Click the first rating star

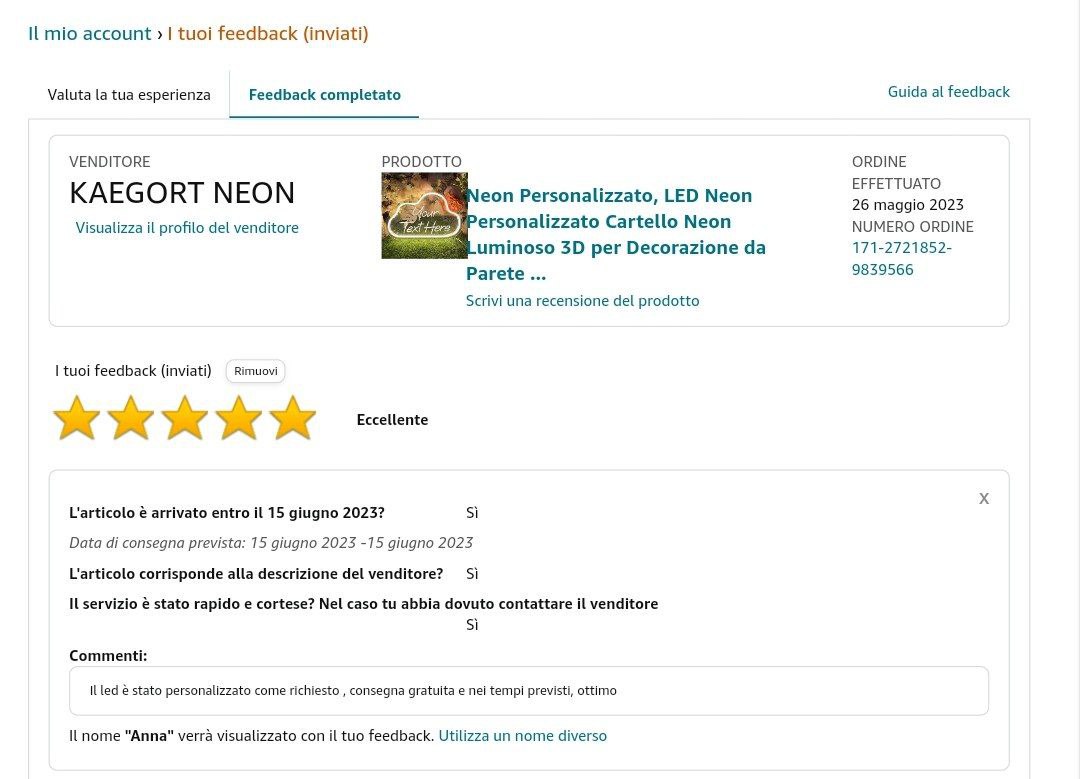coord(76,418)
